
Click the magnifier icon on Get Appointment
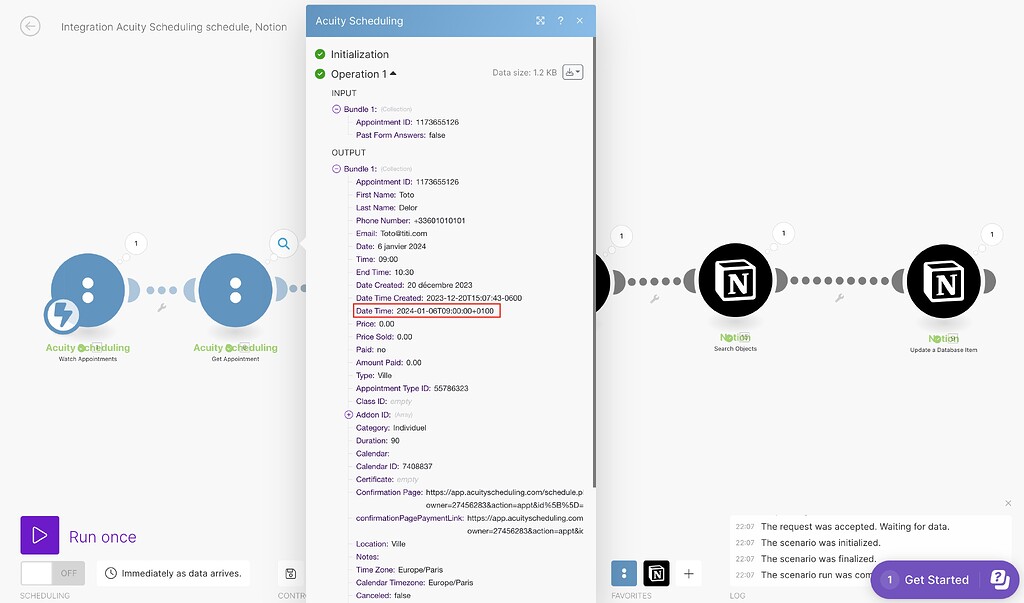coord(283,243)
